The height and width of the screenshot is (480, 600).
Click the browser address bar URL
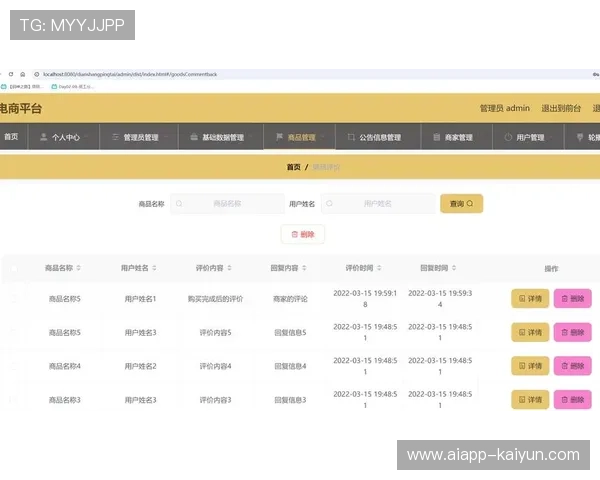(x=130, y=74)
